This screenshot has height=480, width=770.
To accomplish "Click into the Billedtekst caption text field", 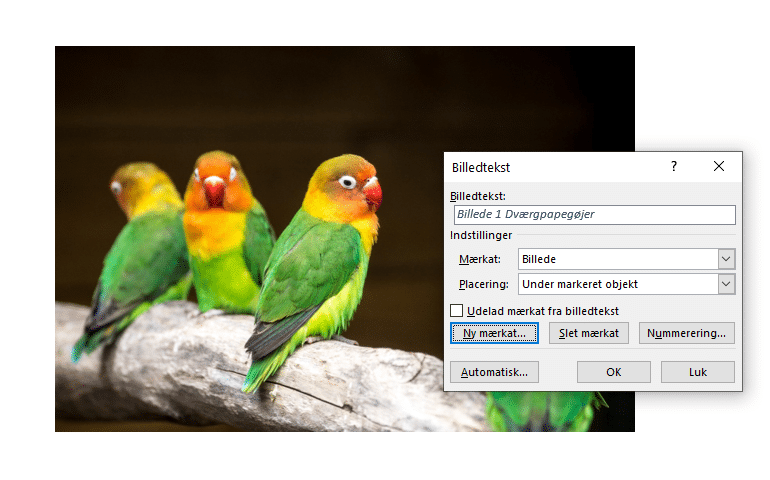I will 595,215.
